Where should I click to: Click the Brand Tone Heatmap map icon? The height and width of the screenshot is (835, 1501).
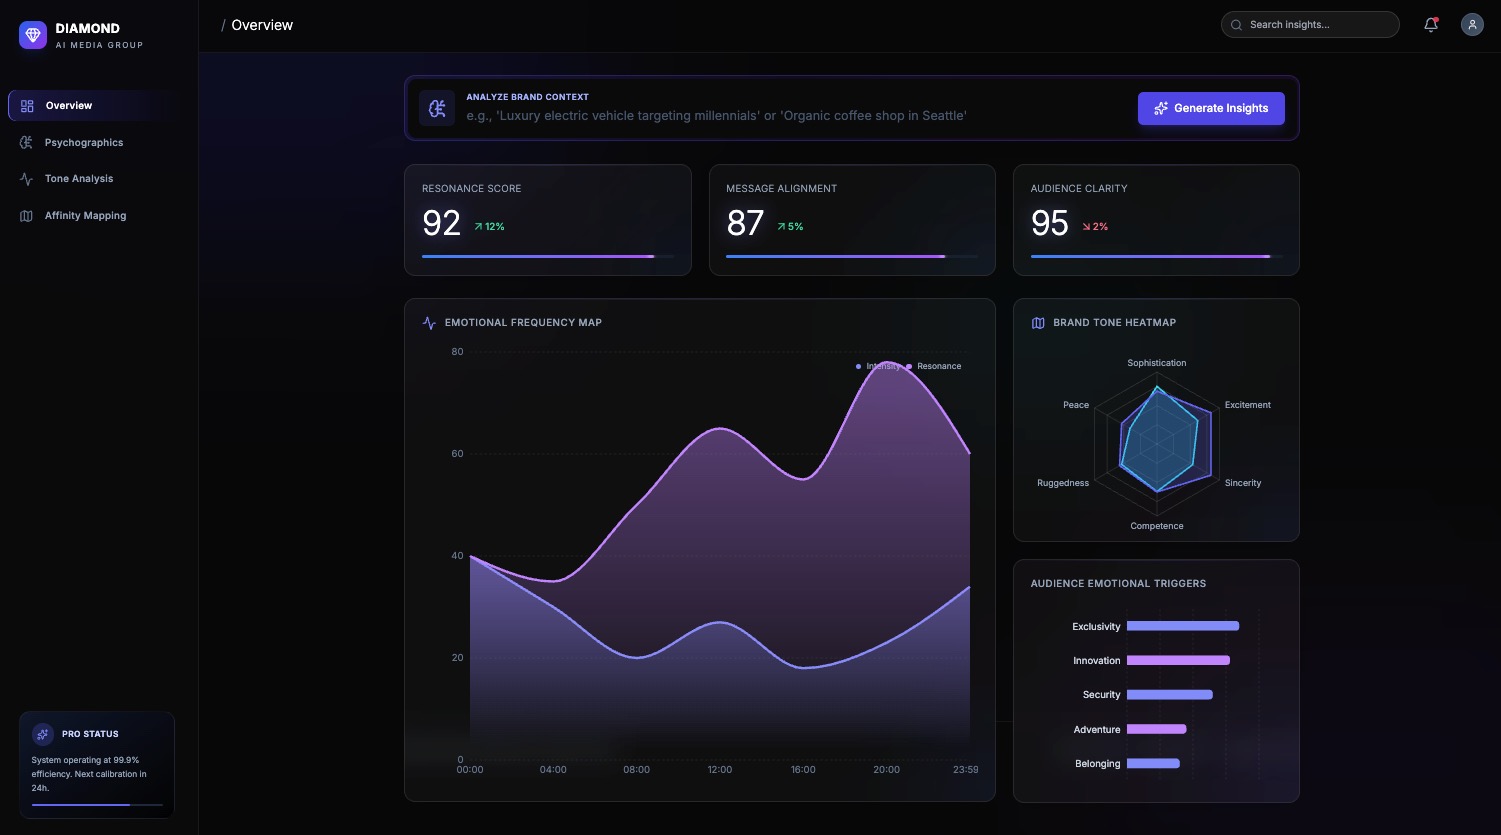tap(1038, 323)
